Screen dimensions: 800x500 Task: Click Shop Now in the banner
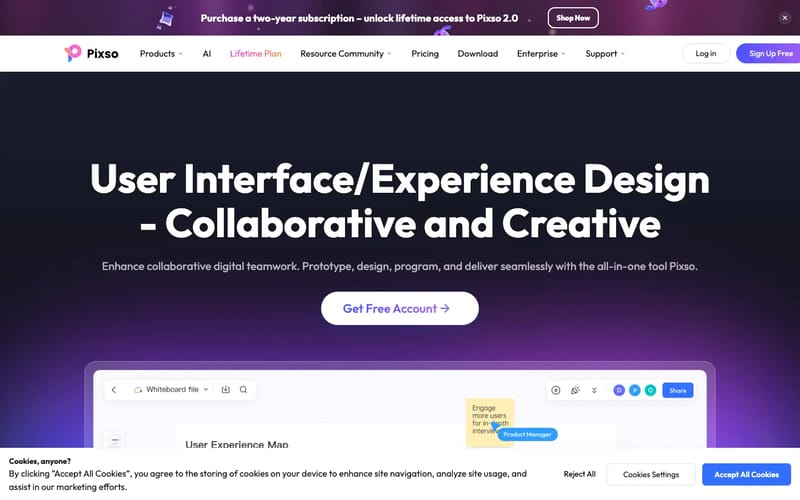[573, 18]
